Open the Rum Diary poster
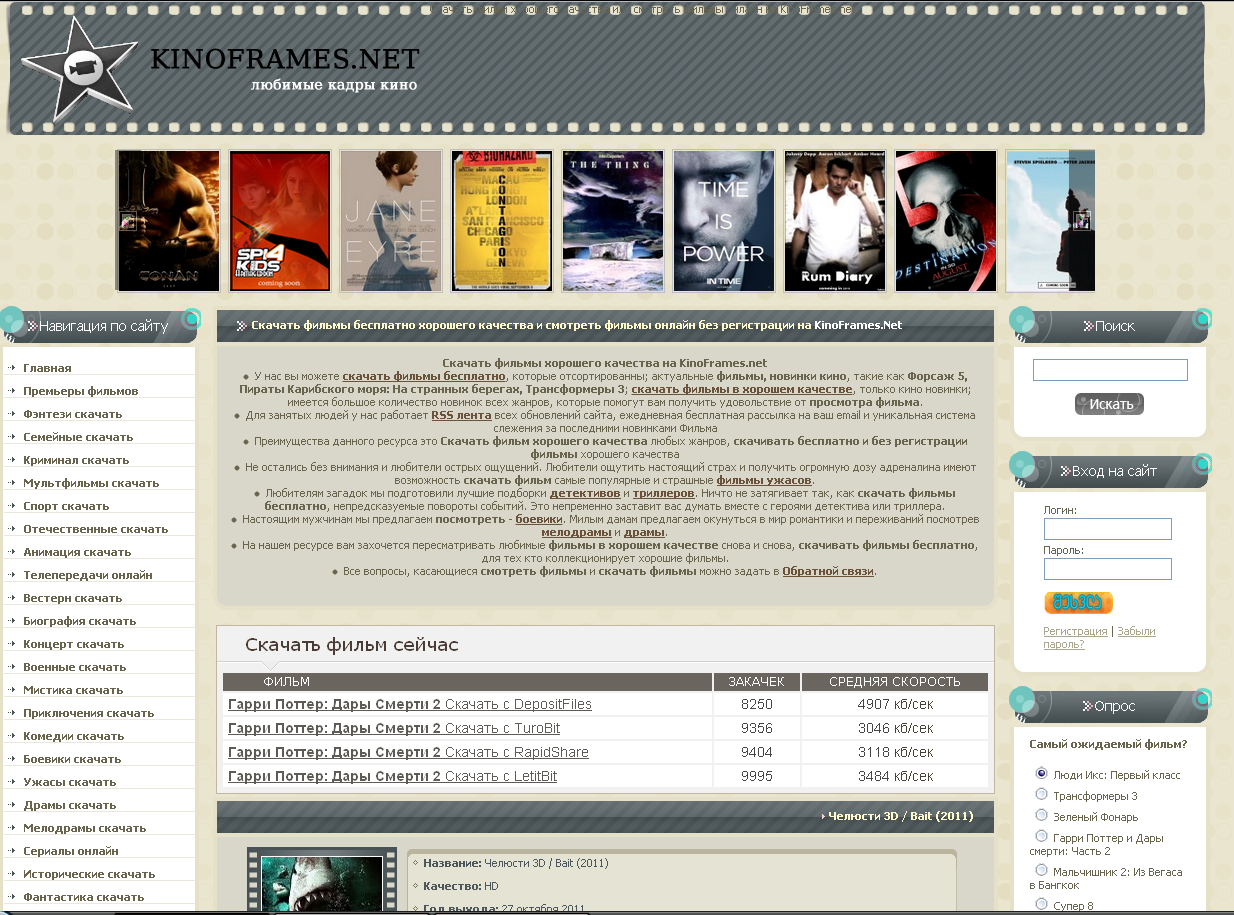Viewport: 1234px width, 915px height. [x=835, y=221]
